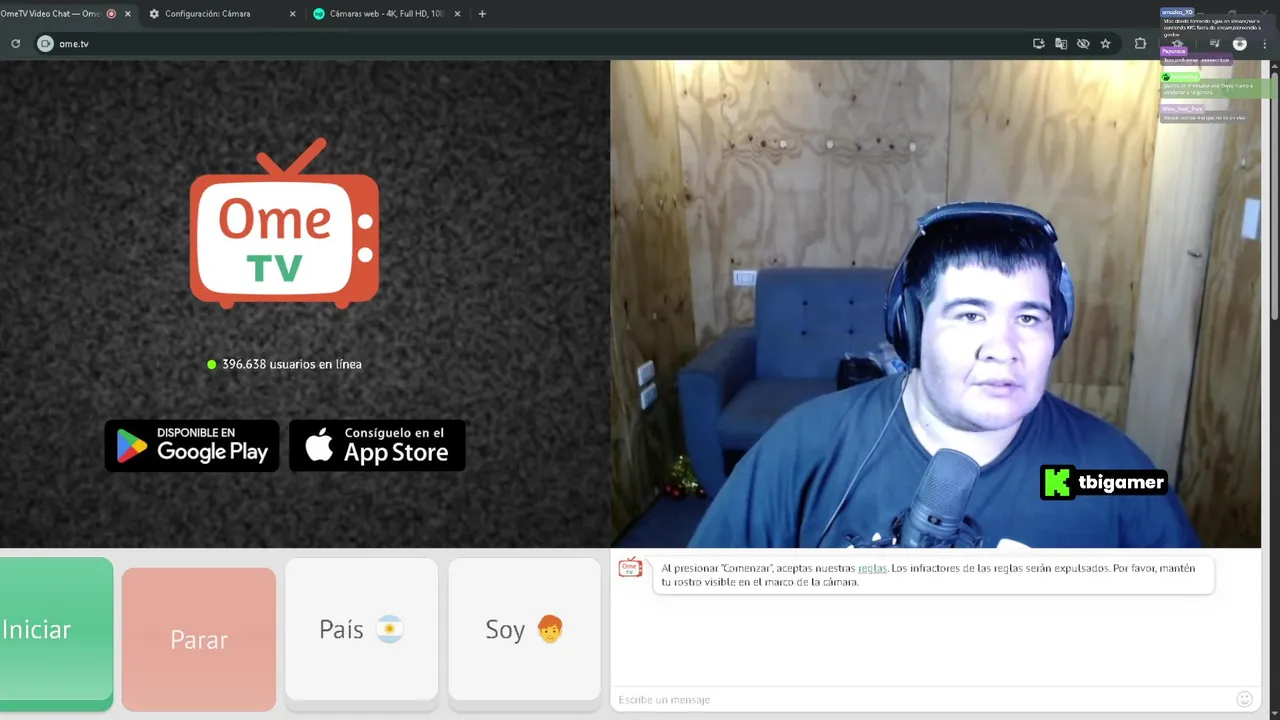Open the Cámaras web 4K tab
This screenshot has height=720, width=1280.
tap(385, 14)
